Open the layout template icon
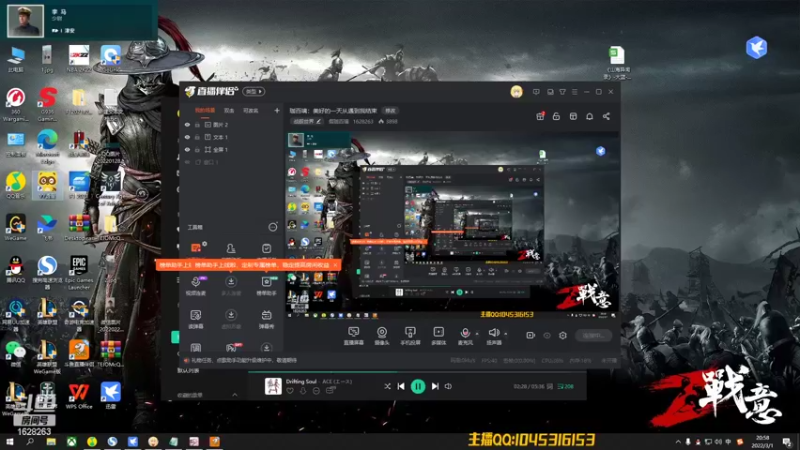Image resolution: width=800 pixels, height=450 pixels. click(x=573, y=116)
